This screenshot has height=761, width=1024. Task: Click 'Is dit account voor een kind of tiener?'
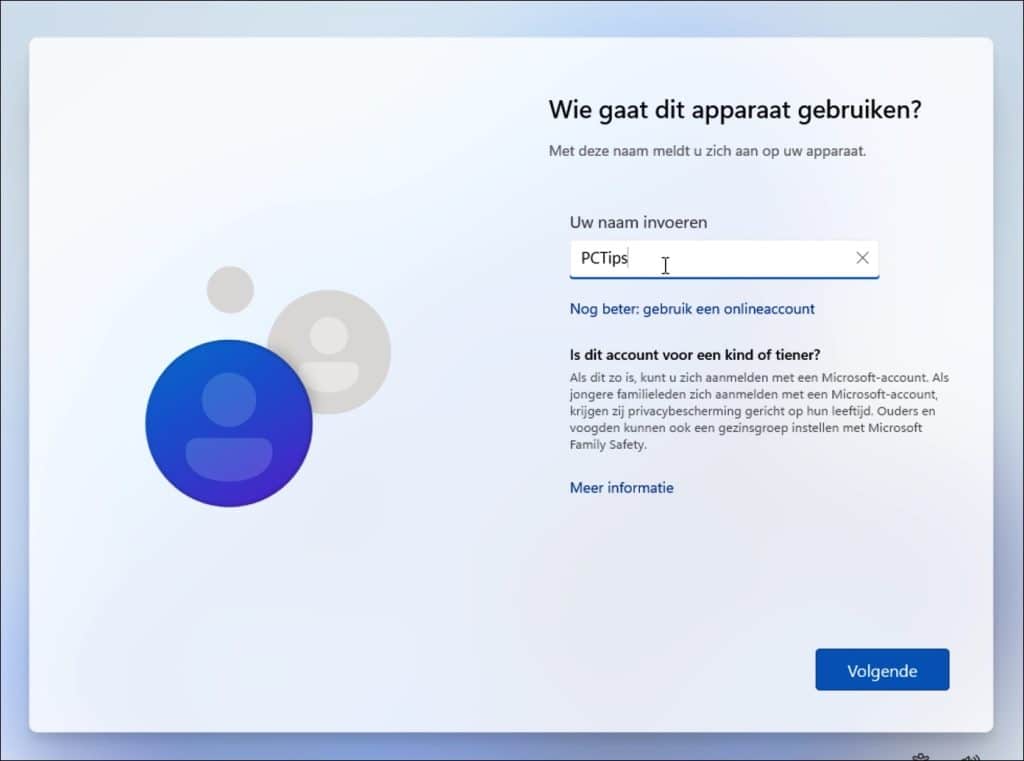click(x=695, y=355)
